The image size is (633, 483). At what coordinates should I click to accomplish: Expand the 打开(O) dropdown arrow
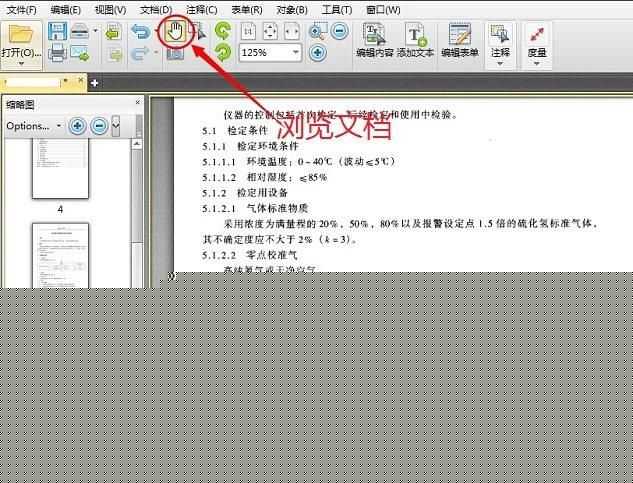21,64
